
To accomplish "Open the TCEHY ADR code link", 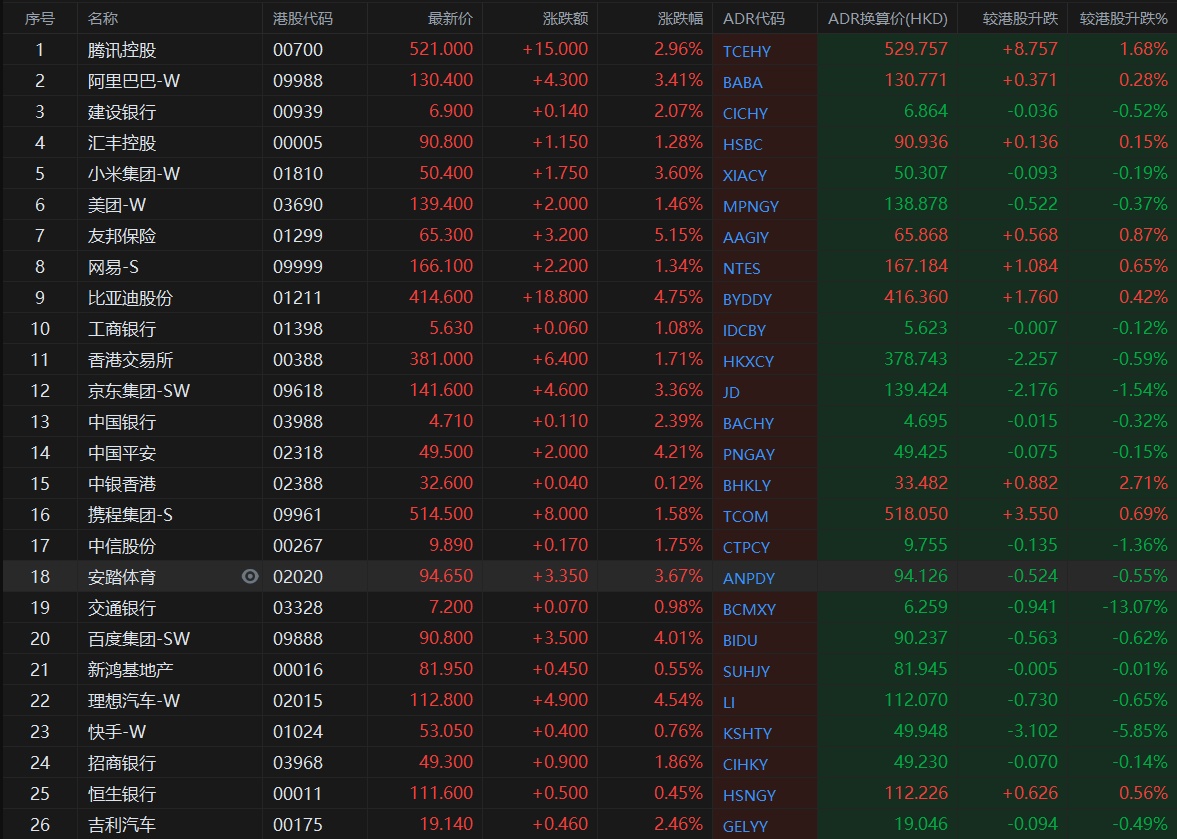I will [x=747, y=51].
